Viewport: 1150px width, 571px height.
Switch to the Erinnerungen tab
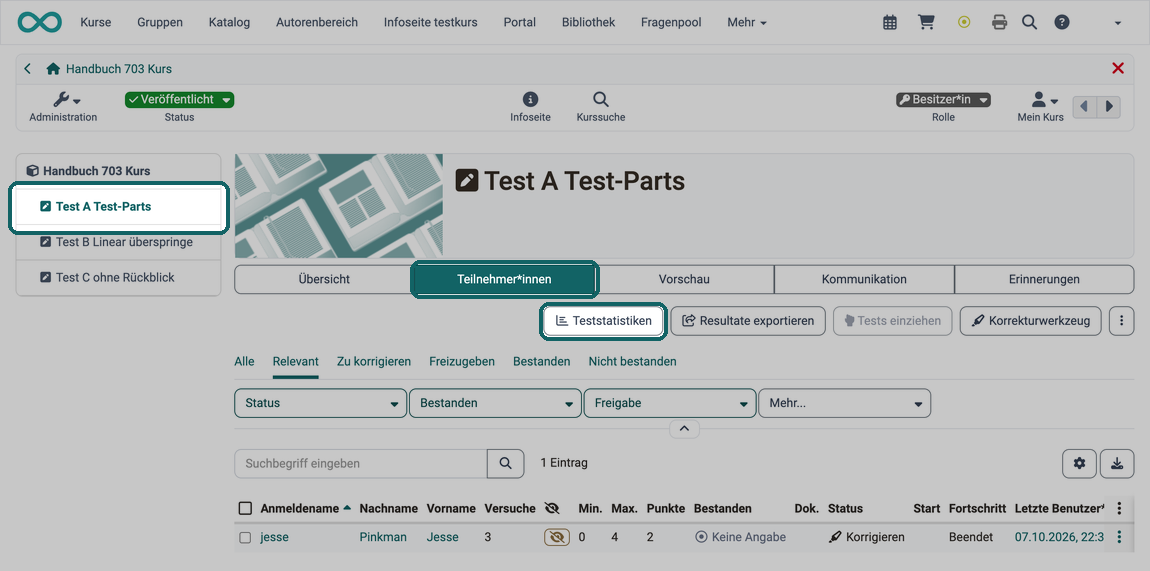(1044, 279)
